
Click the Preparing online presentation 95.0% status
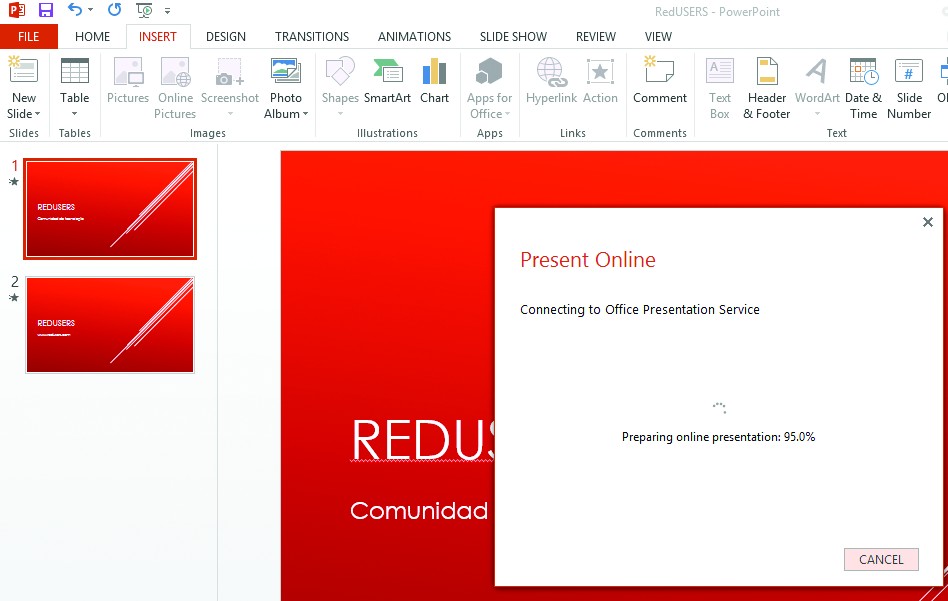tap(718, 437)
